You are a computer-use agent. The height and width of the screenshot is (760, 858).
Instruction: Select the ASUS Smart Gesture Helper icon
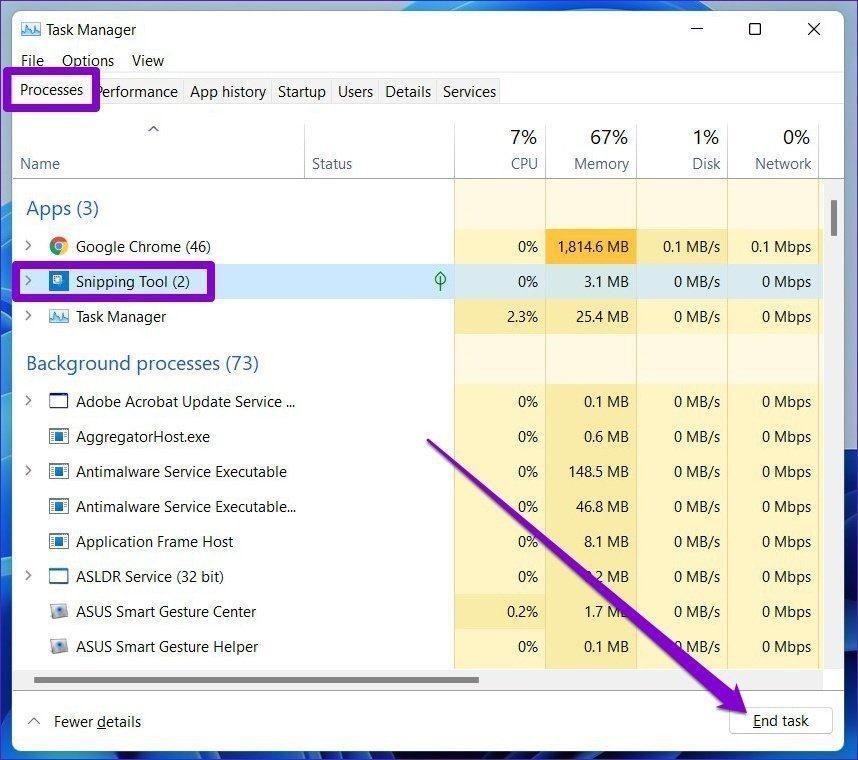click(x=58, y=646)
